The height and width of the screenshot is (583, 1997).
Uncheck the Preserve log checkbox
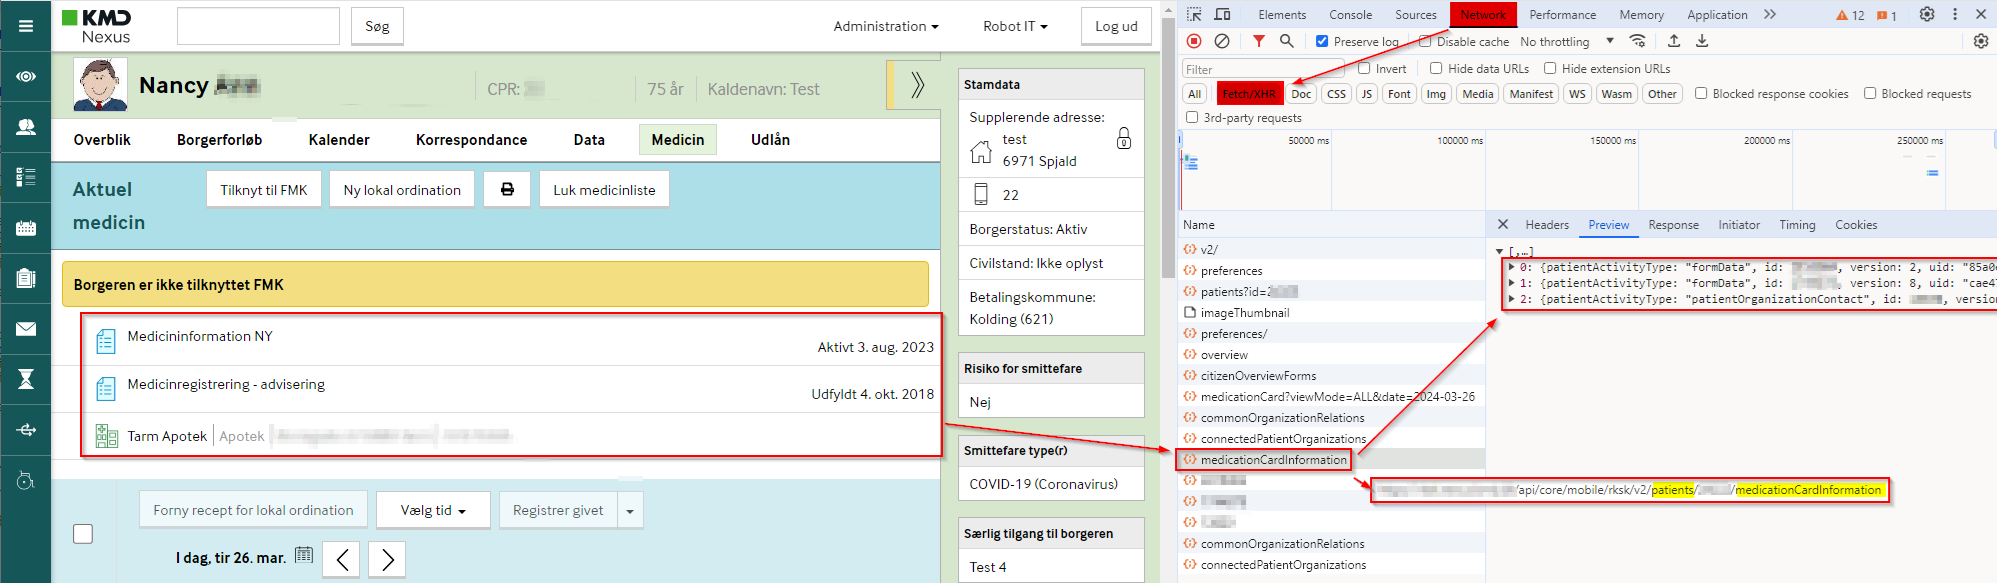coord(1322,41)
